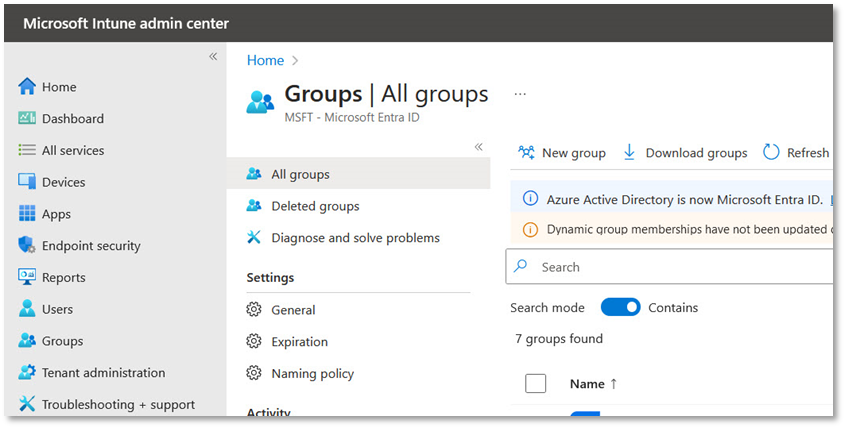Check the select-all checkbox beside Name
This screenshot has width=845, height=428.
pyautogui.click(x=535, y=384)
